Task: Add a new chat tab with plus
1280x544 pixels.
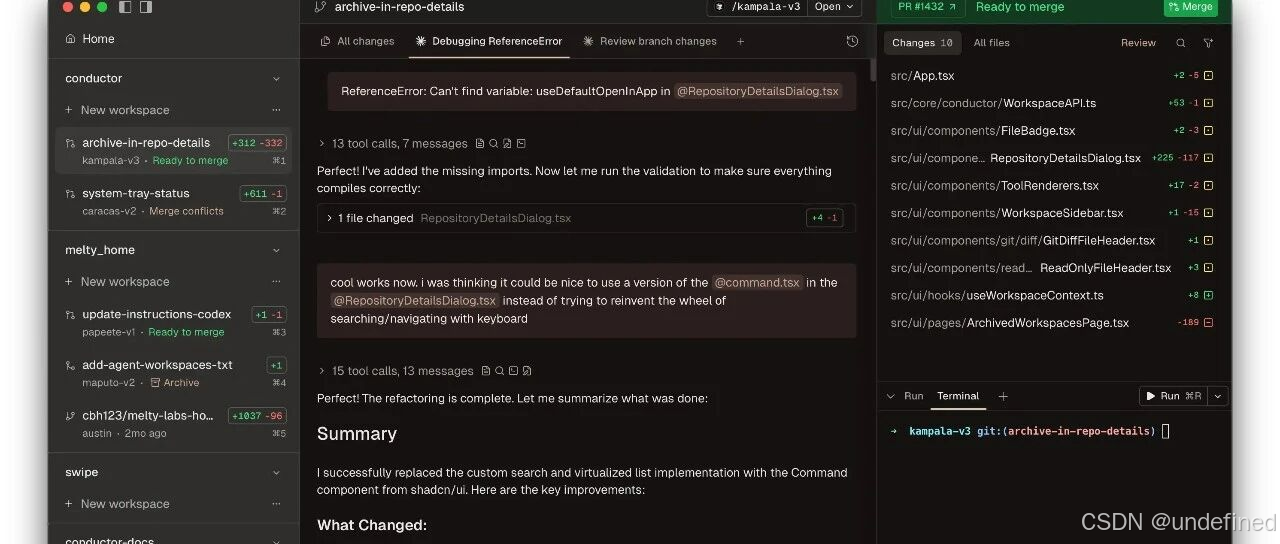Action: [741, 41]
